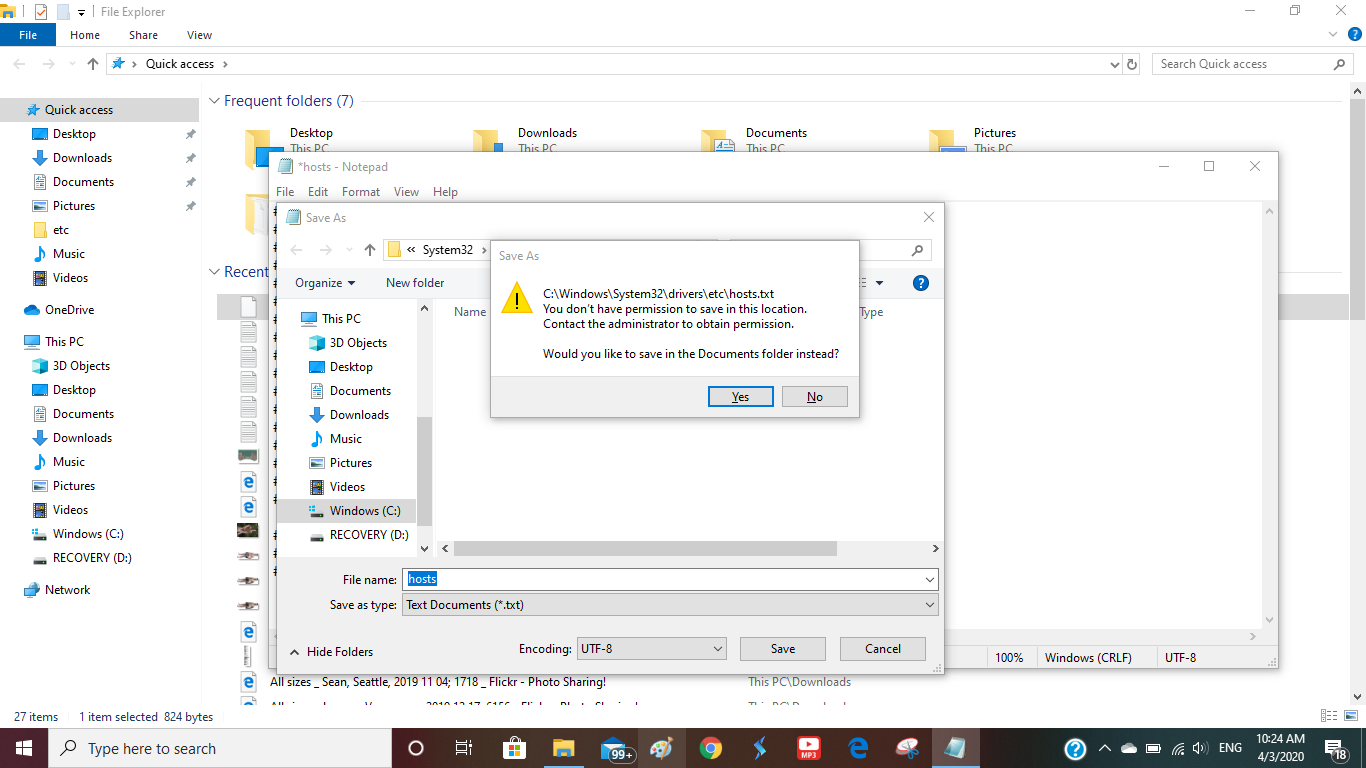Open Microsoft Edge from the taskbar

pyautogui.click(x=858, y=748)
